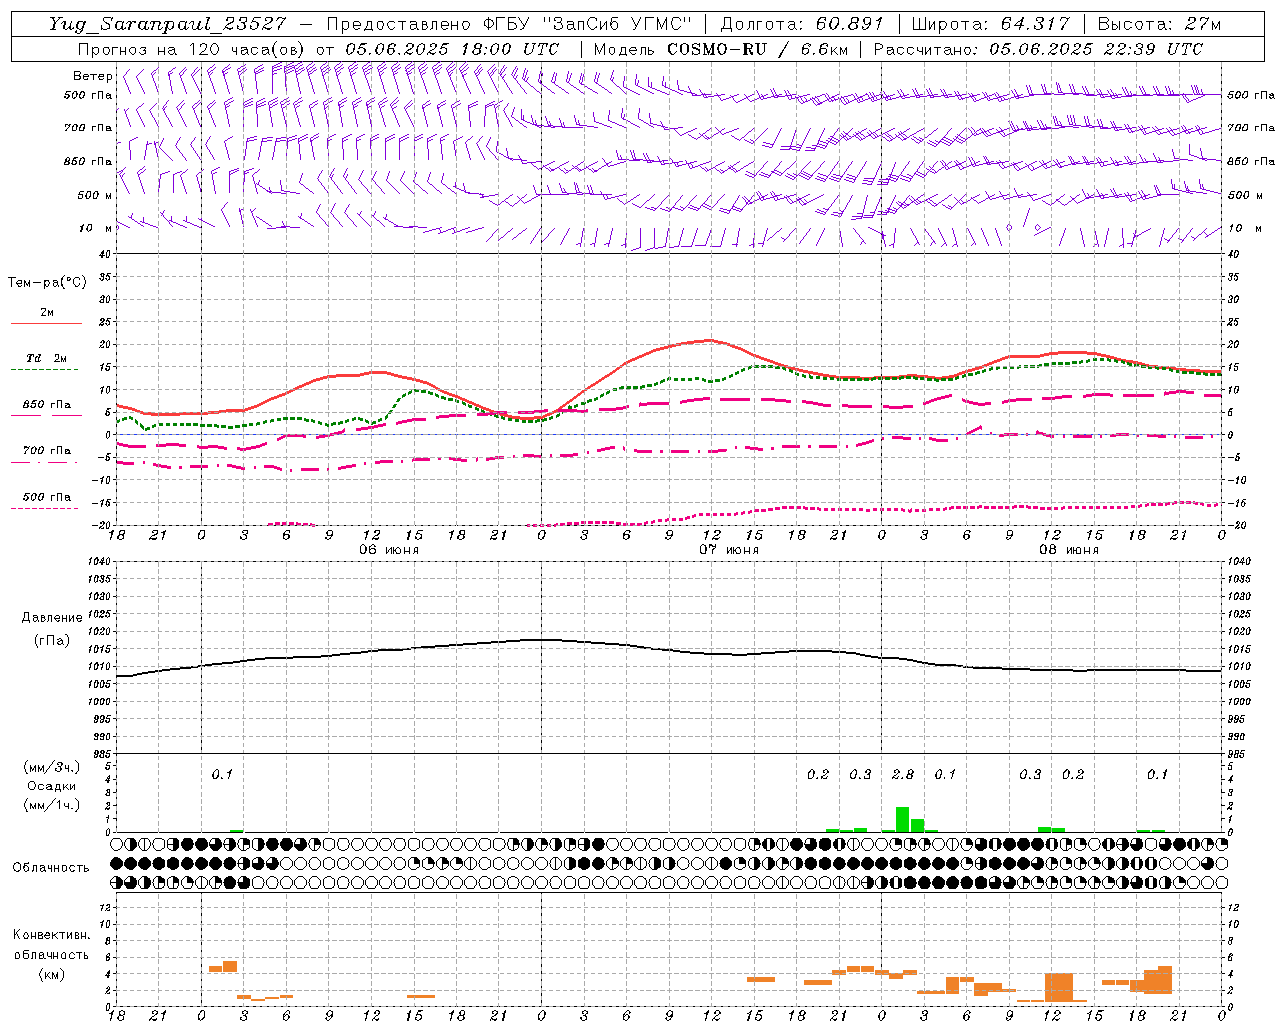This screenshot has width=1280, height=1024.
Task: Click the 500 м wind level label on left
Action: click(x=95, y=195)
